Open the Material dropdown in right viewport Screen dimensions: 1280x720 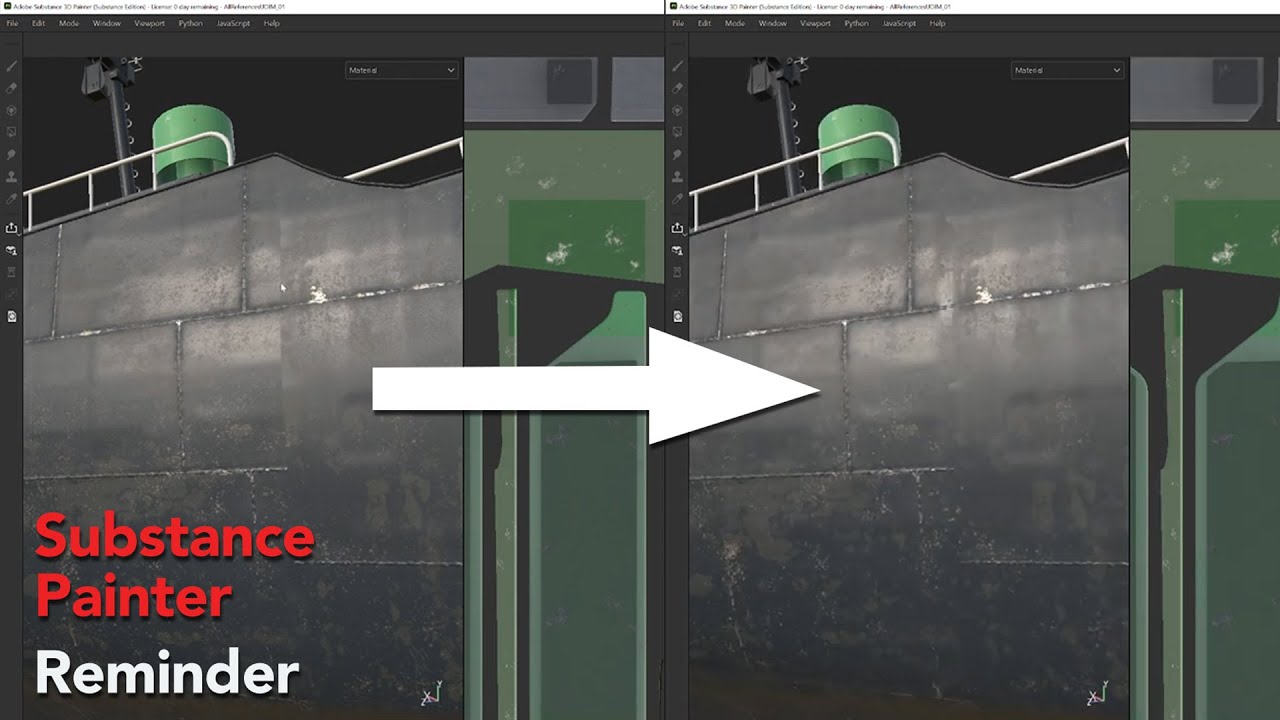click(1068, 70)
